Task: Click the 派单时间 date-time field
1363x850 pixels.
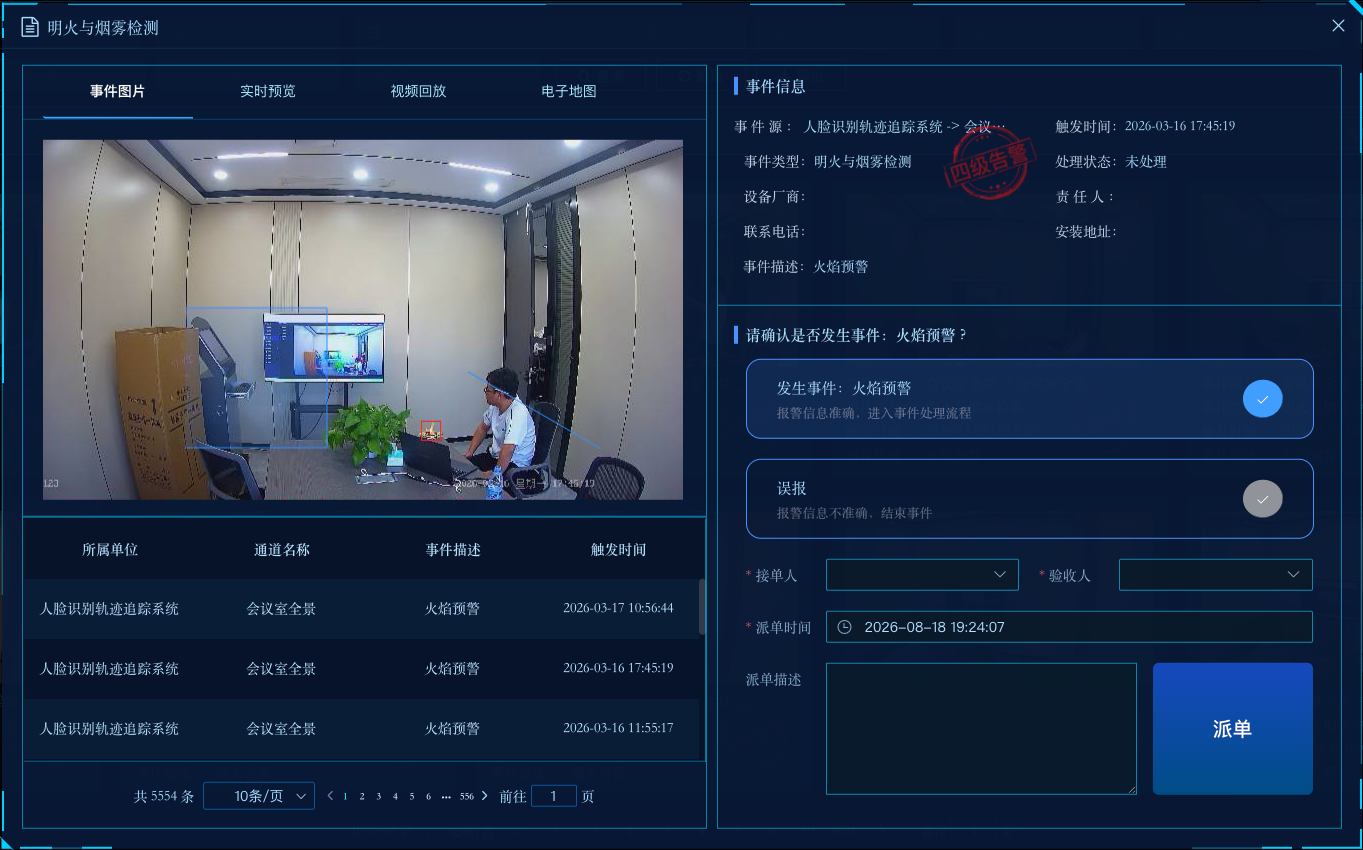Action: 1069,627
